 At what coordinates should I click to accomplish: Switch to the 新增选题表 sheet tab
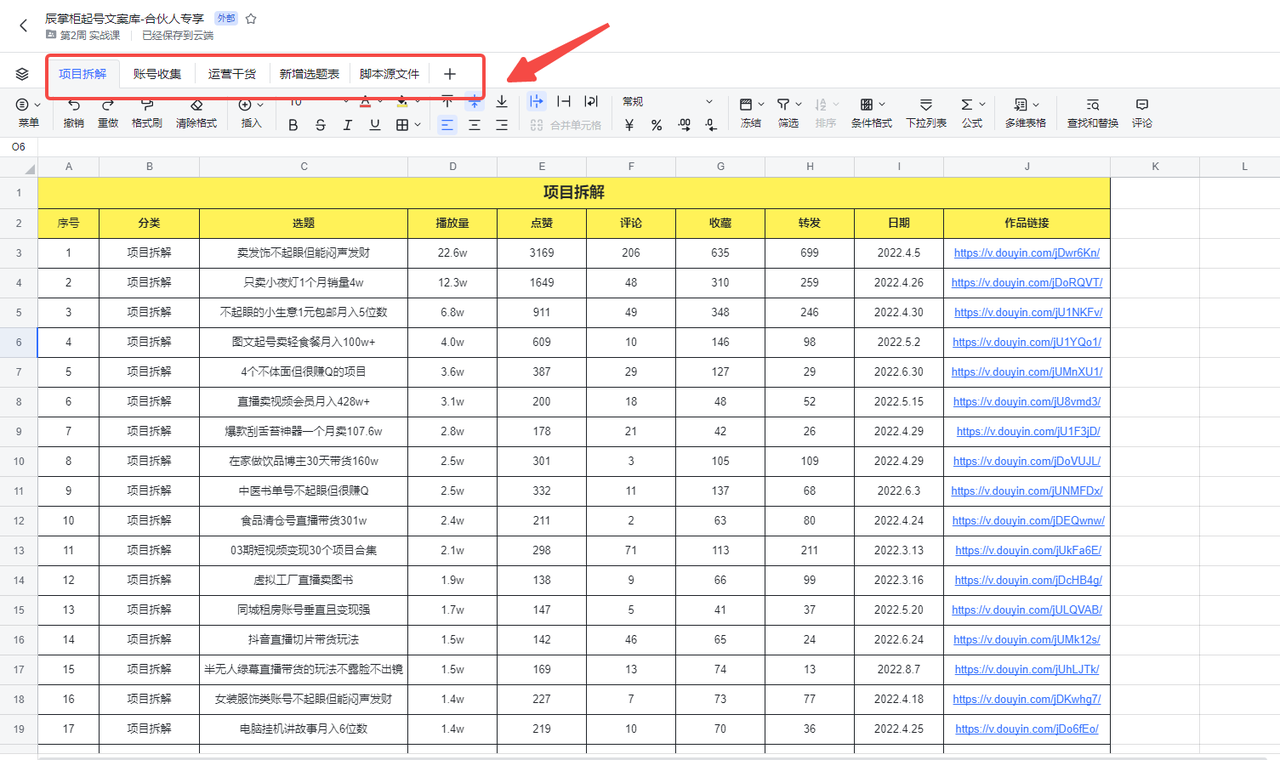coord(309,74)
